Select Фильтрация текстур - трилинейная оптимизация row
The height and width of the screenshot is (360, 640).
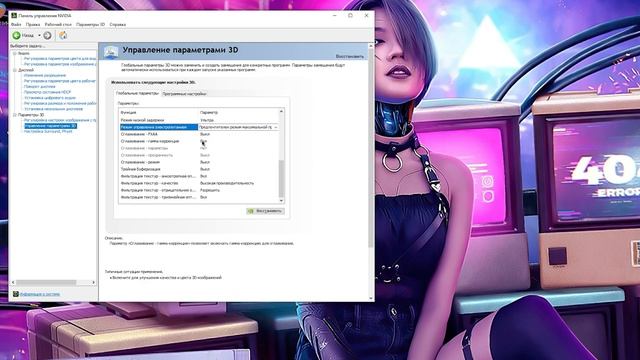(199, 197)
